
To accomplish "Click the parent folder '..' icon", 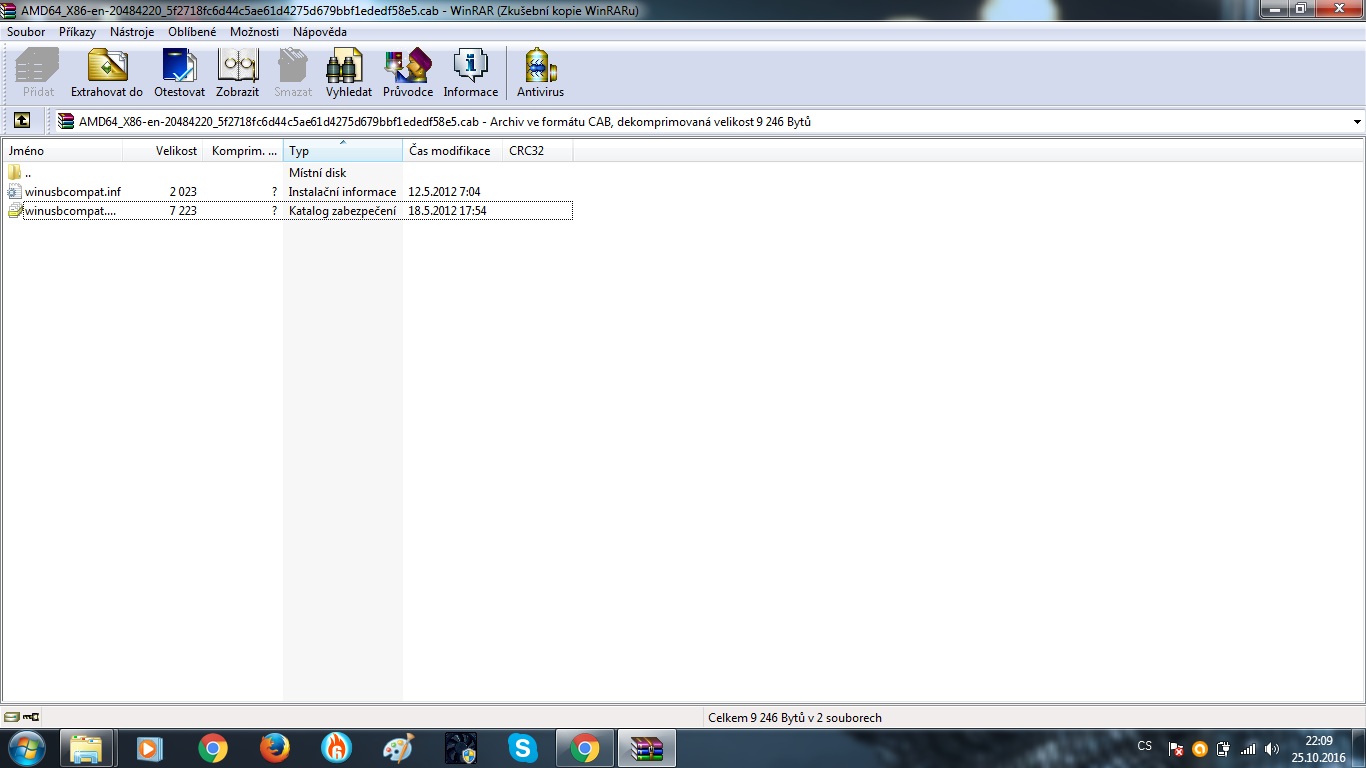I will (14, 172).
